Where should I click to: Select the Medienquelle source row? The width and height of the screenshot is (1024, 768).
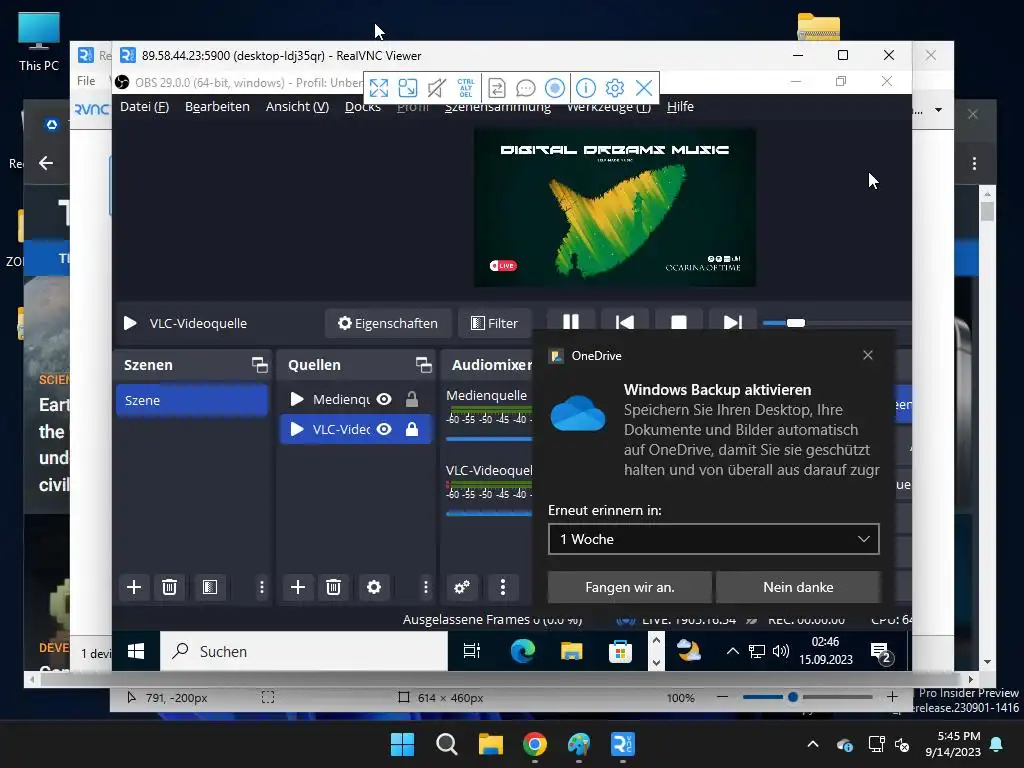(x=356, y=399)
